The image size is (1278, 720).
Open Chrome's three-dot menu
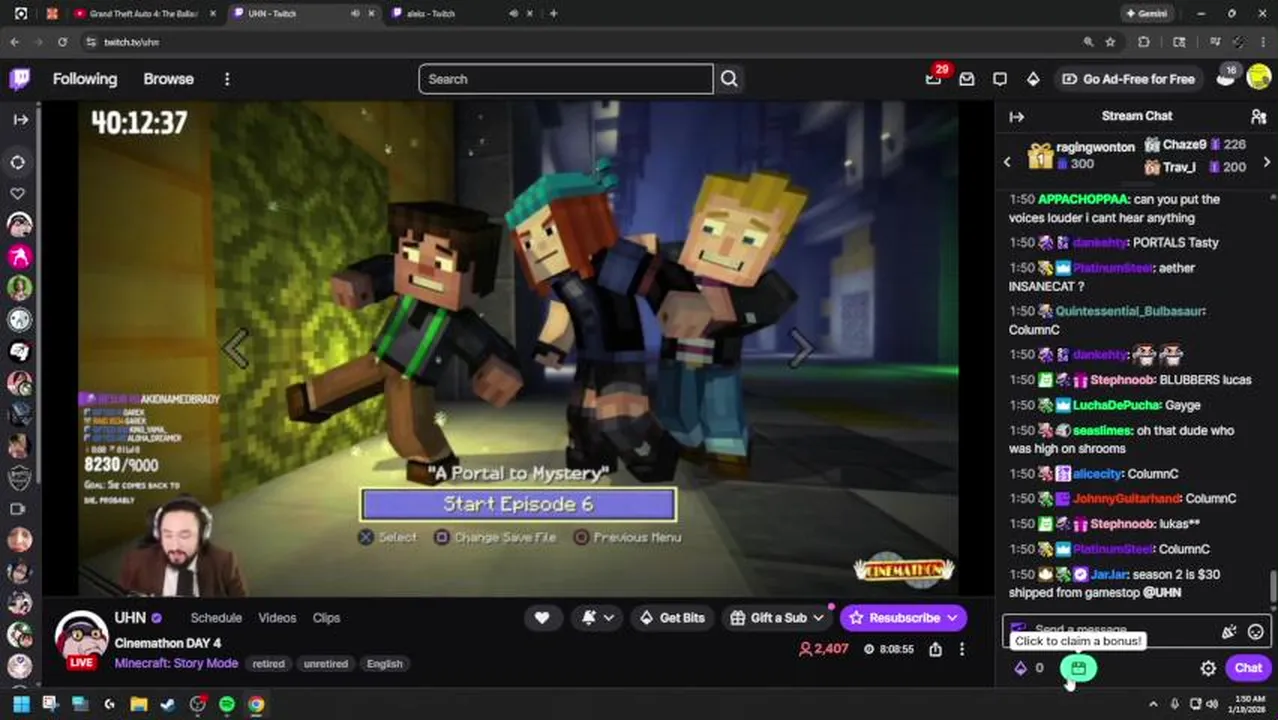click(1263, 42)
